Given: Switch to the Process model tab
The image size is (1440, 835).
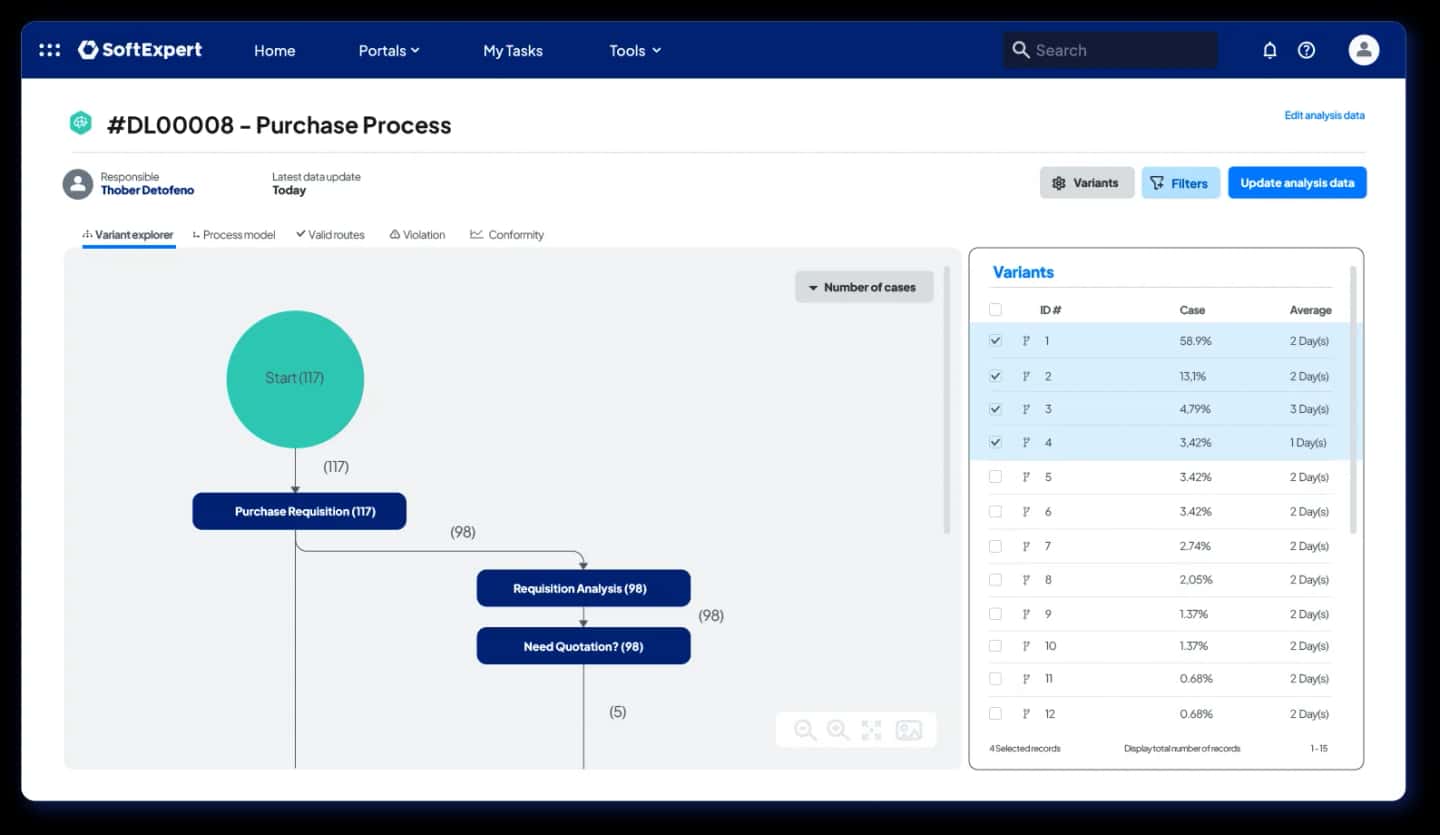Looking at the screenshot, I should (234, 235).
